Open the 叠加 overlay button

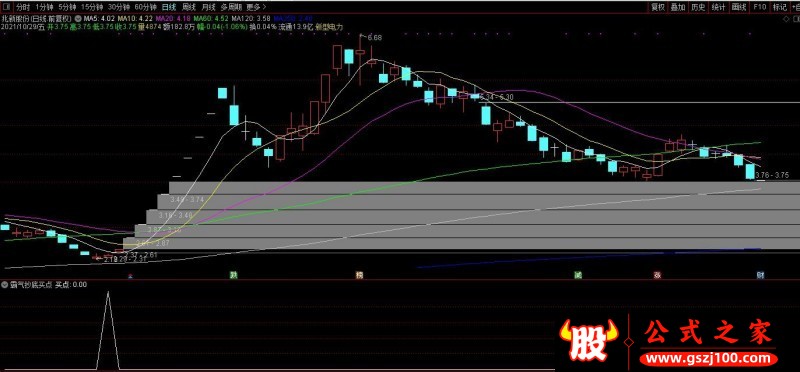click(x=678, y=7)
